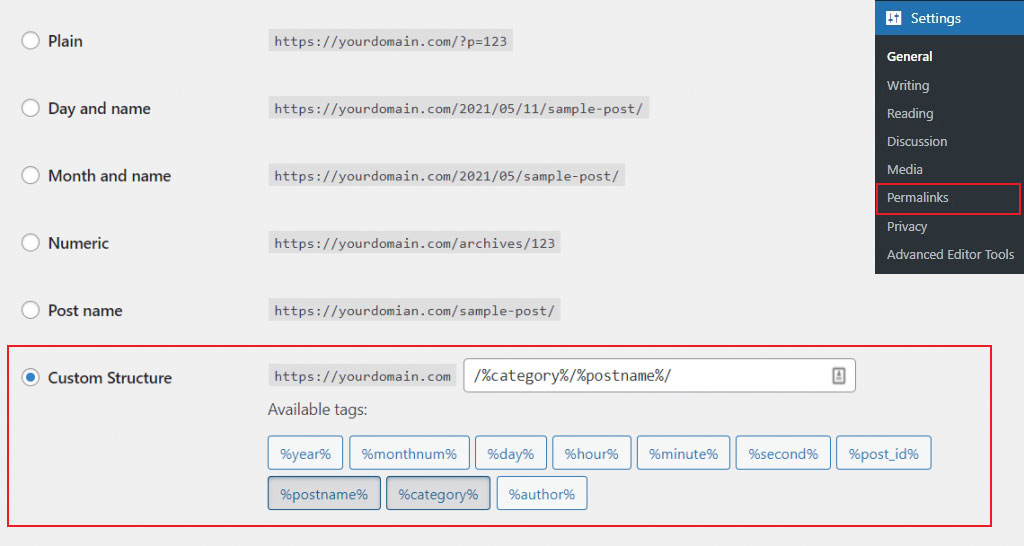The image size is (1024, 546).
Task: Insert the %monthnum% tag
Action: point(409,453)
